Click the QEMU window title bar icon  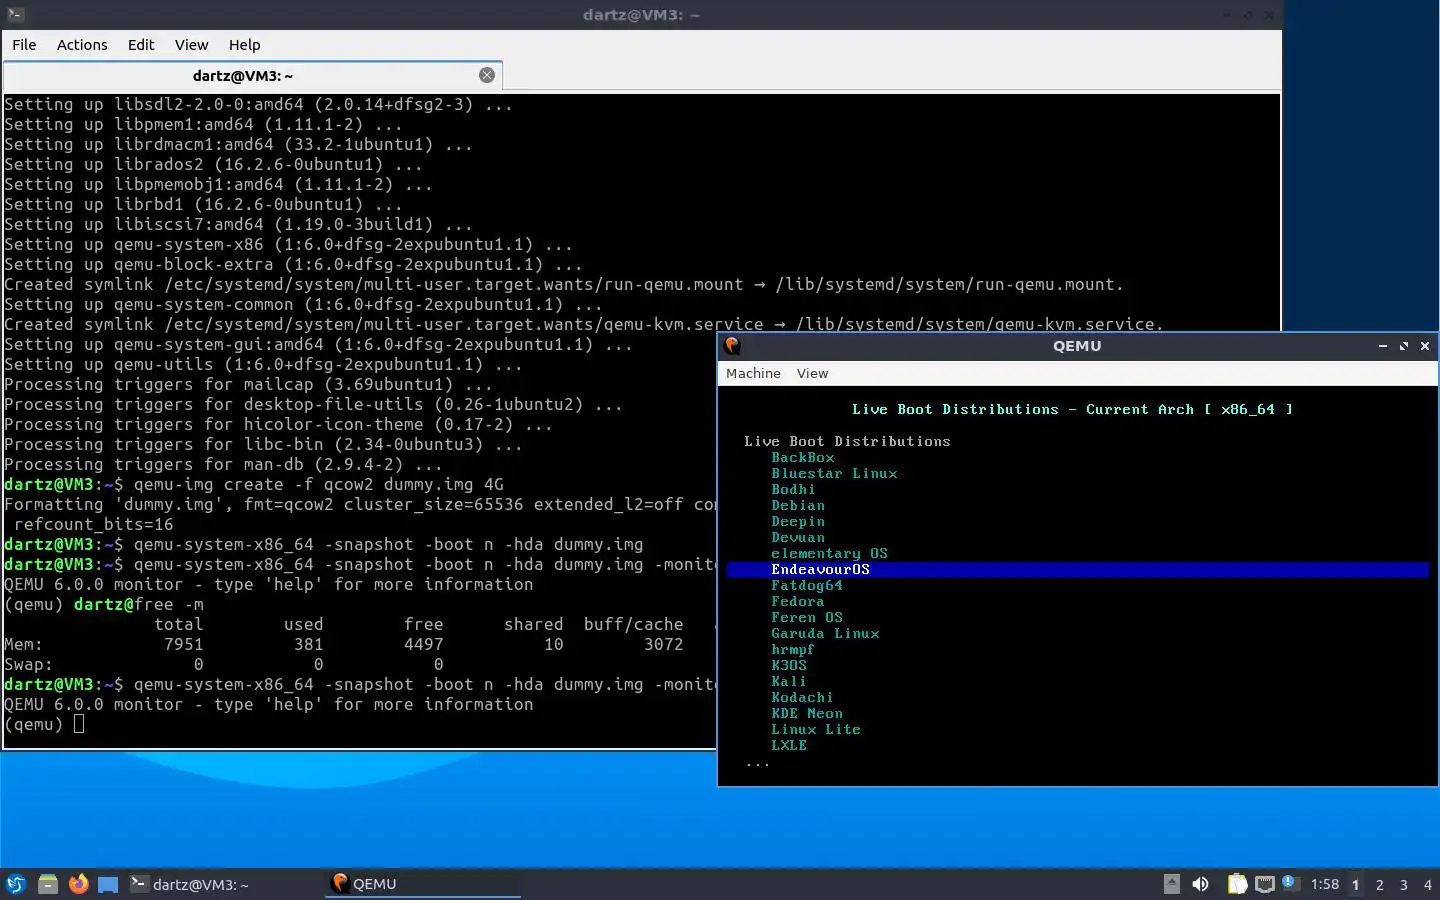pos(732,346)
